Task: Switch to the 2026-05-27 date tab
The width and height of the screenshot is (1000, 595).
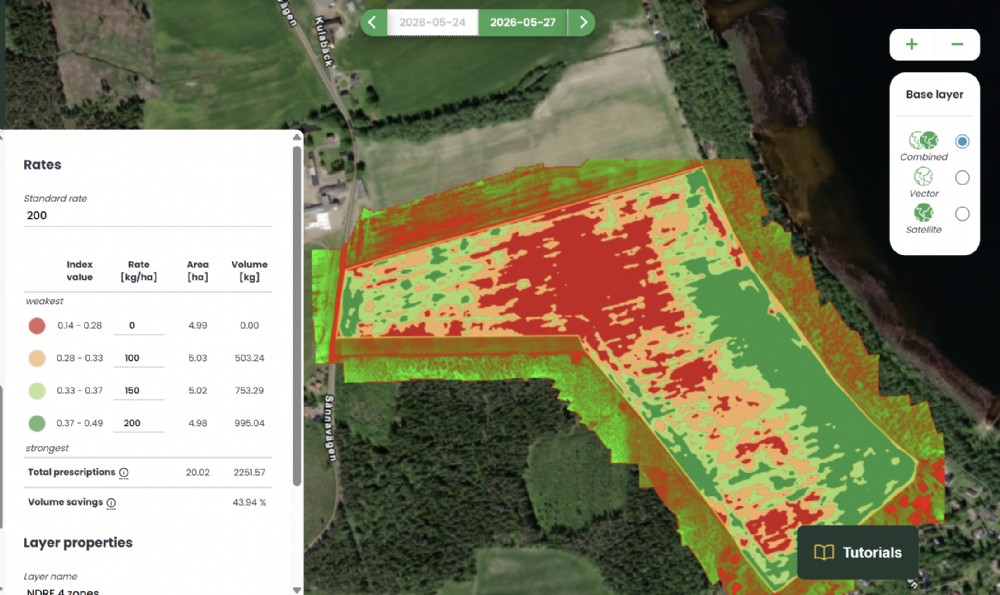Action: tap(523, 22)
